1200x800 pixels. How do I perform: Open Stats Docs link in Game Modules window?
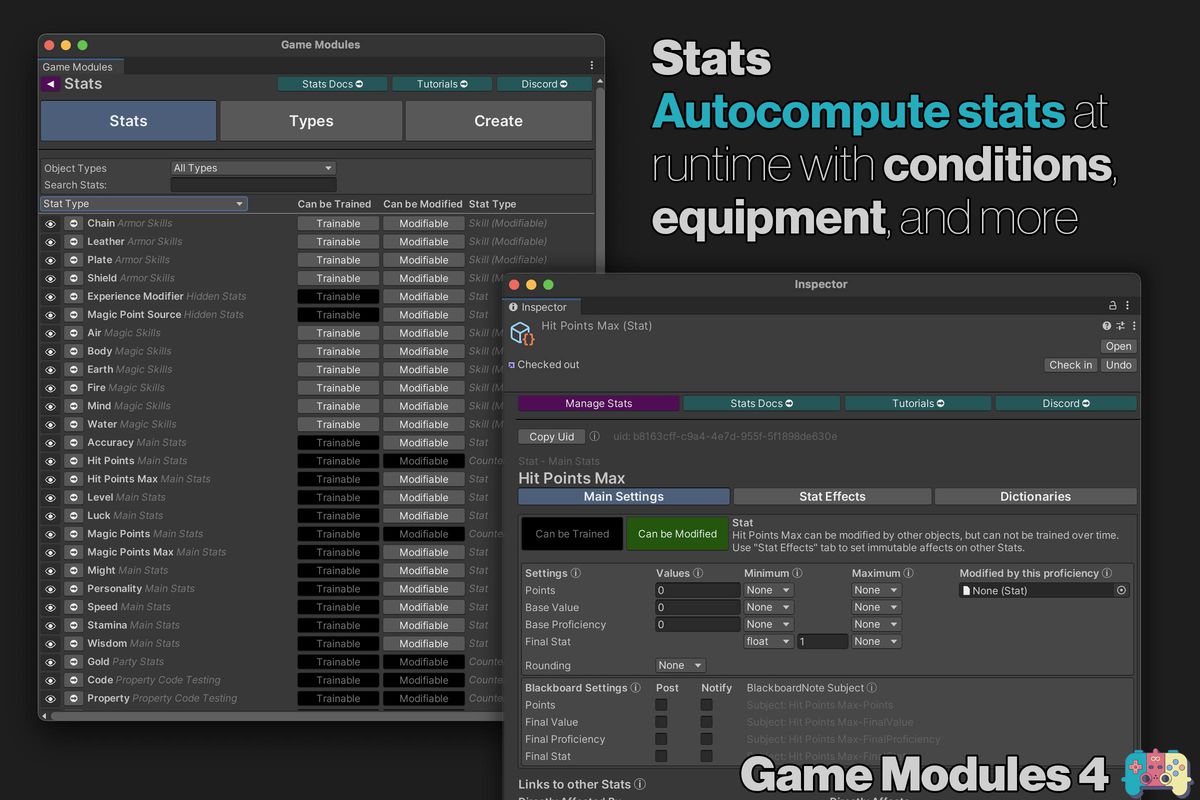[332, 84]
